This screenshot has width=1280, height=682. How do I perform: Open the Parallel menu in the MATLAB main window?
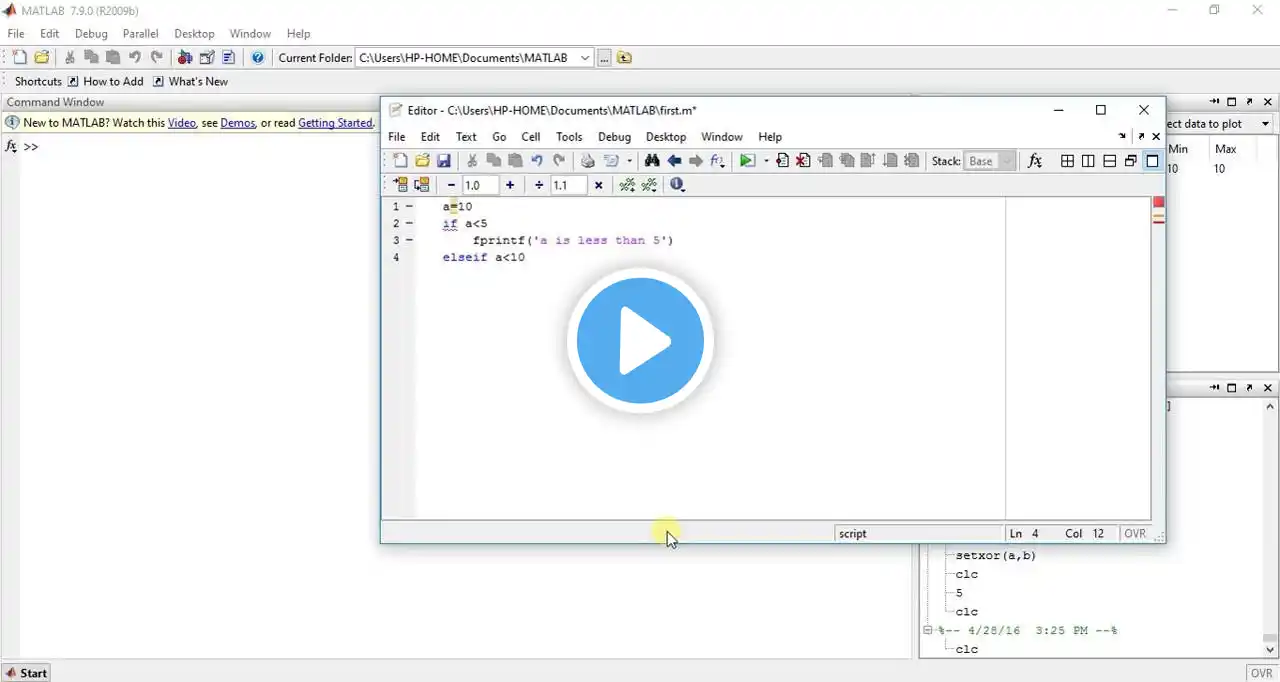[x=141, y=34]
